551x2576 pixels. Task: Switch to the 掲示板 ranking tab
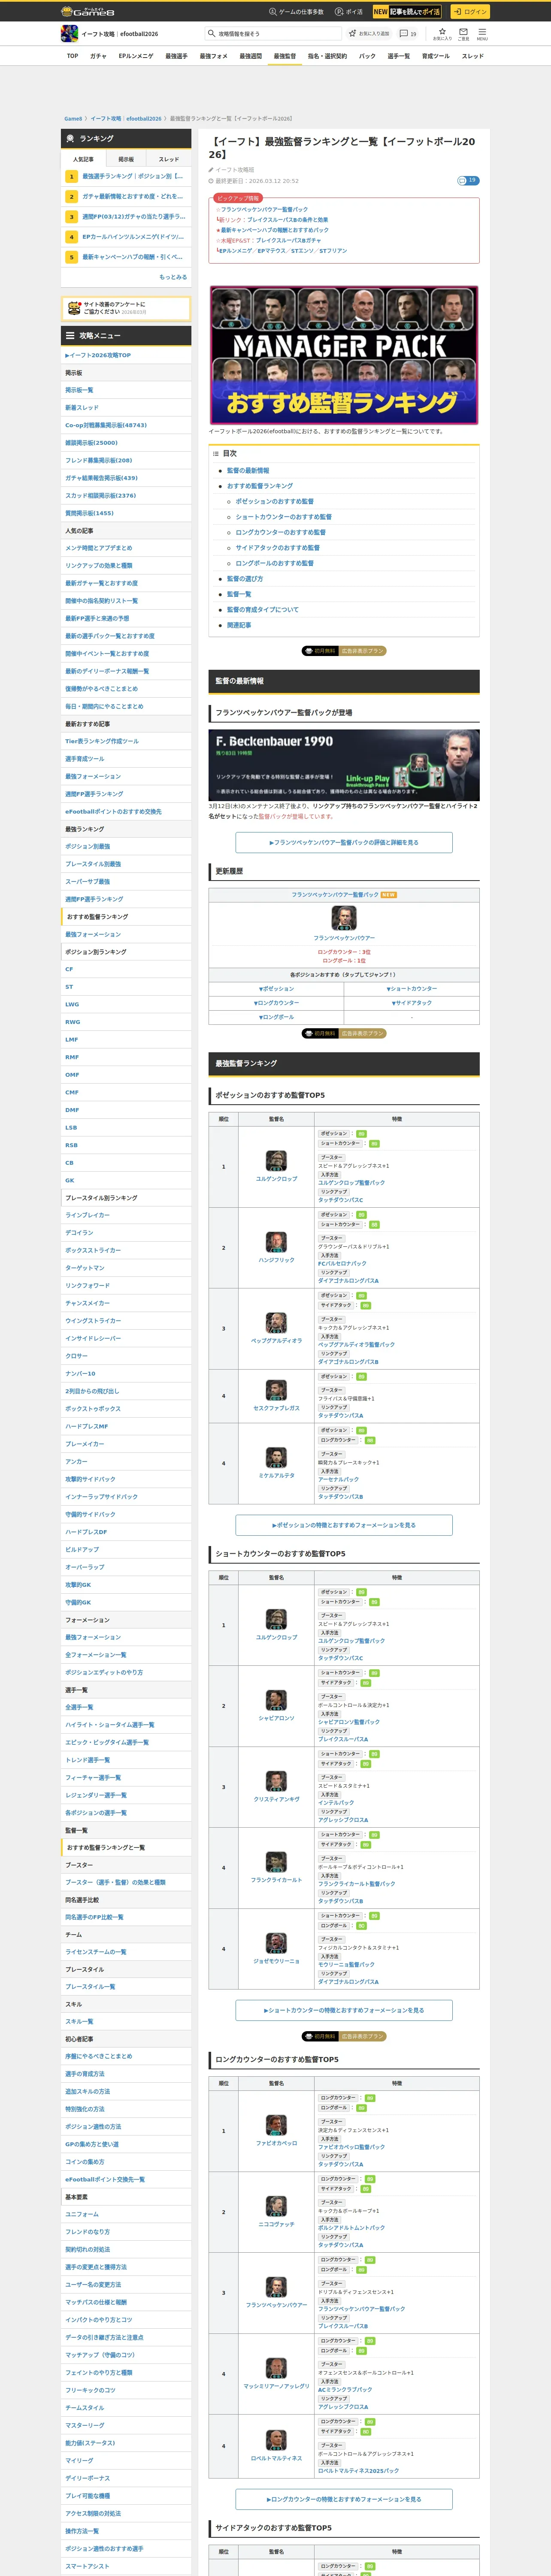(126, 159)
